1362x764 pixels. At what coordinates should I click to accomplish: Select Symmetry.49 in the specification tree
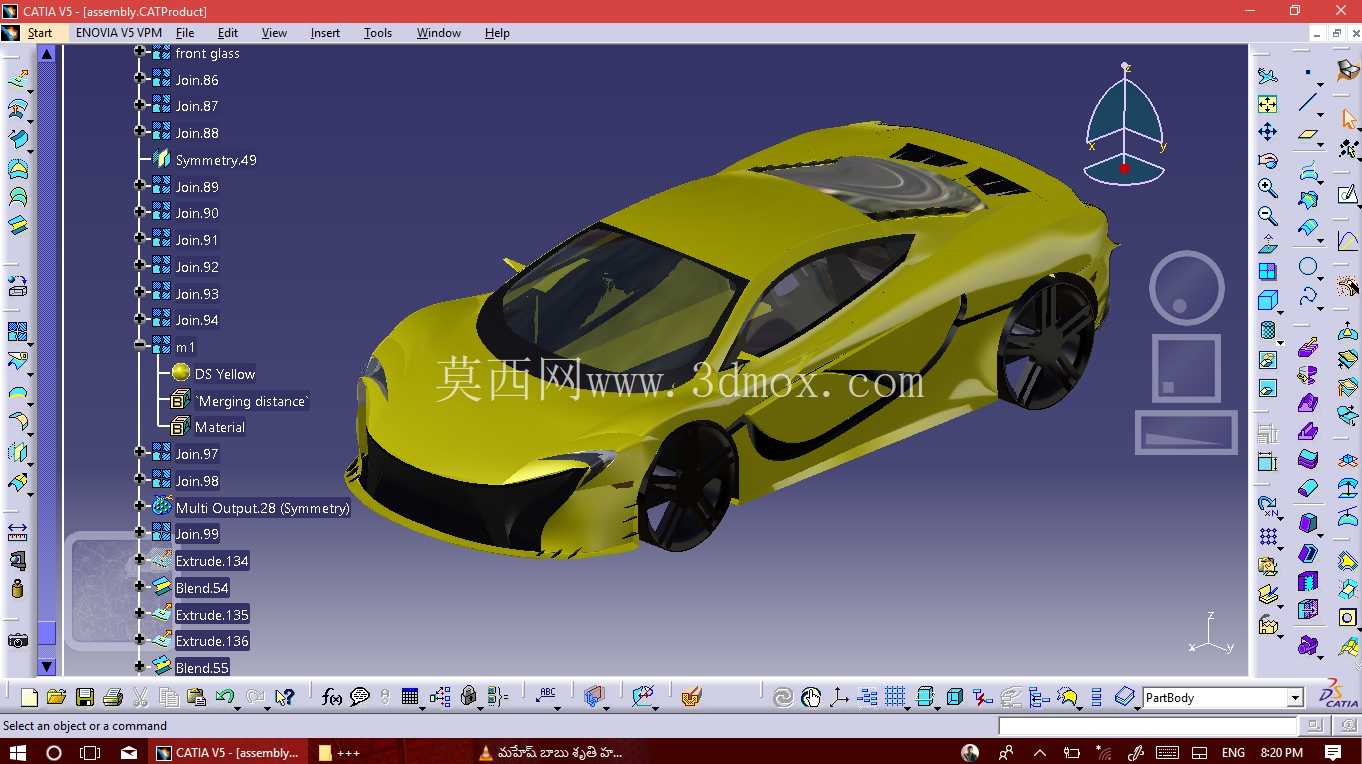216,160
